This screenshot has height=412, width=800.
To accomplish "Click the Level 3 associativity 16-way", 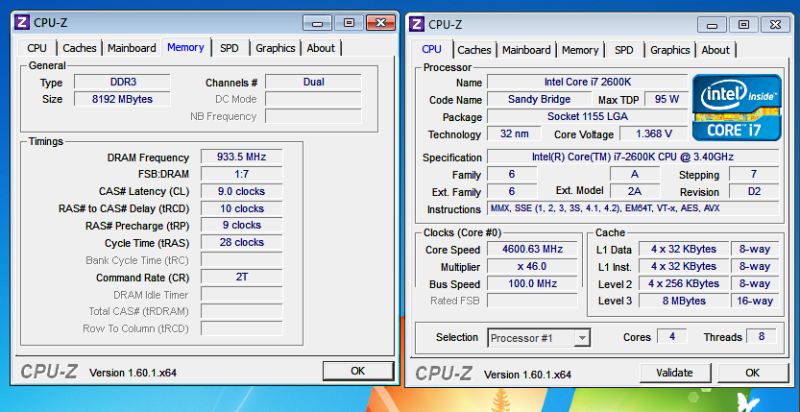I will coord(755,300).
